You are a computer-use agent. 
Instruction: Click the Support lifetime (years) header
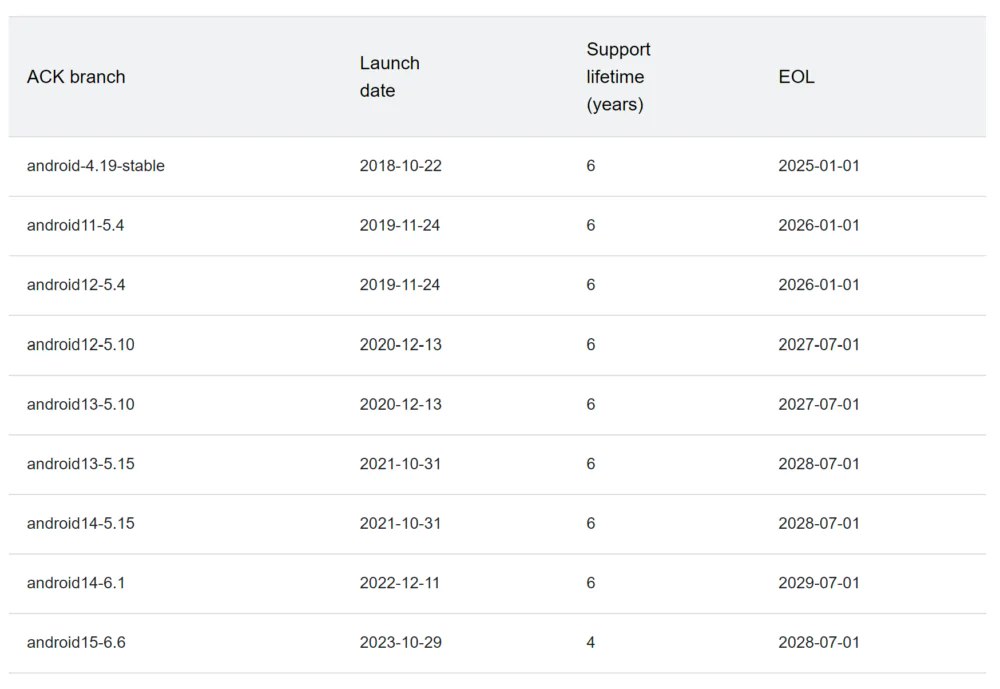point(618,77)
